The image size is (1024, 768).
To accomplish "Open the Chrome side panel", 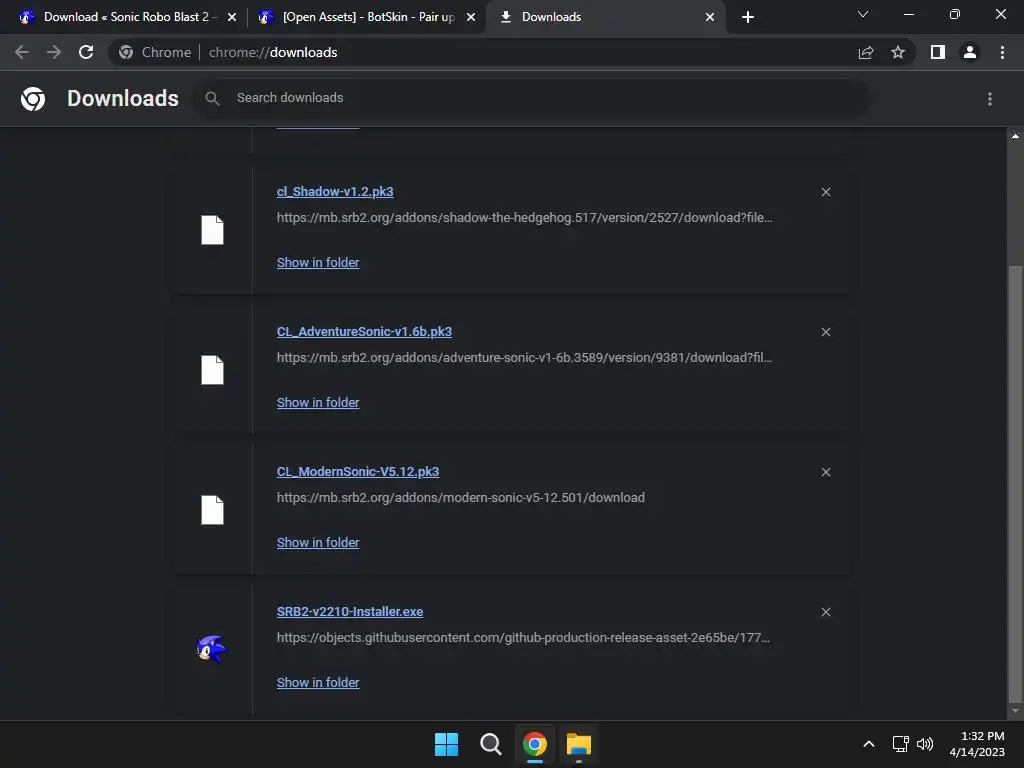I will (938, 52).
